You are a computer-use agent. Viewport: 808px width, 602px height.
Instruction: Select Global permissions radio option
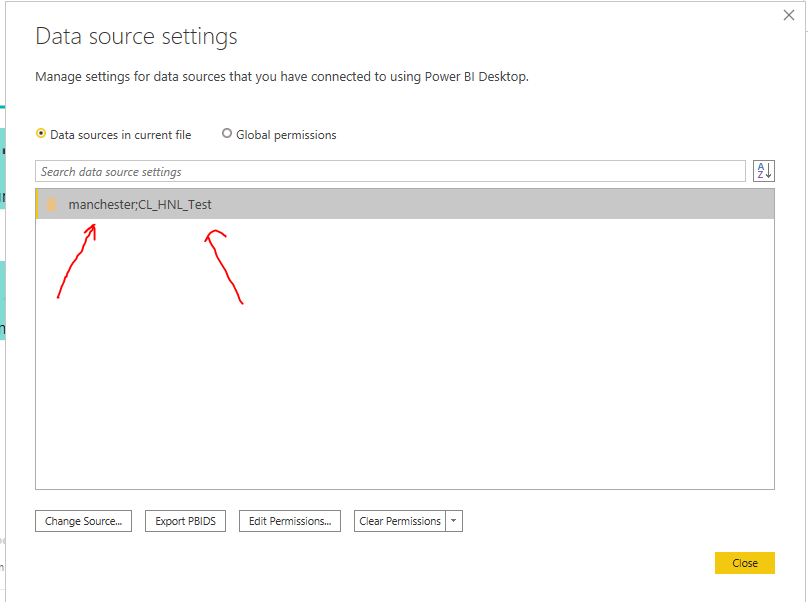[x=279, y=135]
